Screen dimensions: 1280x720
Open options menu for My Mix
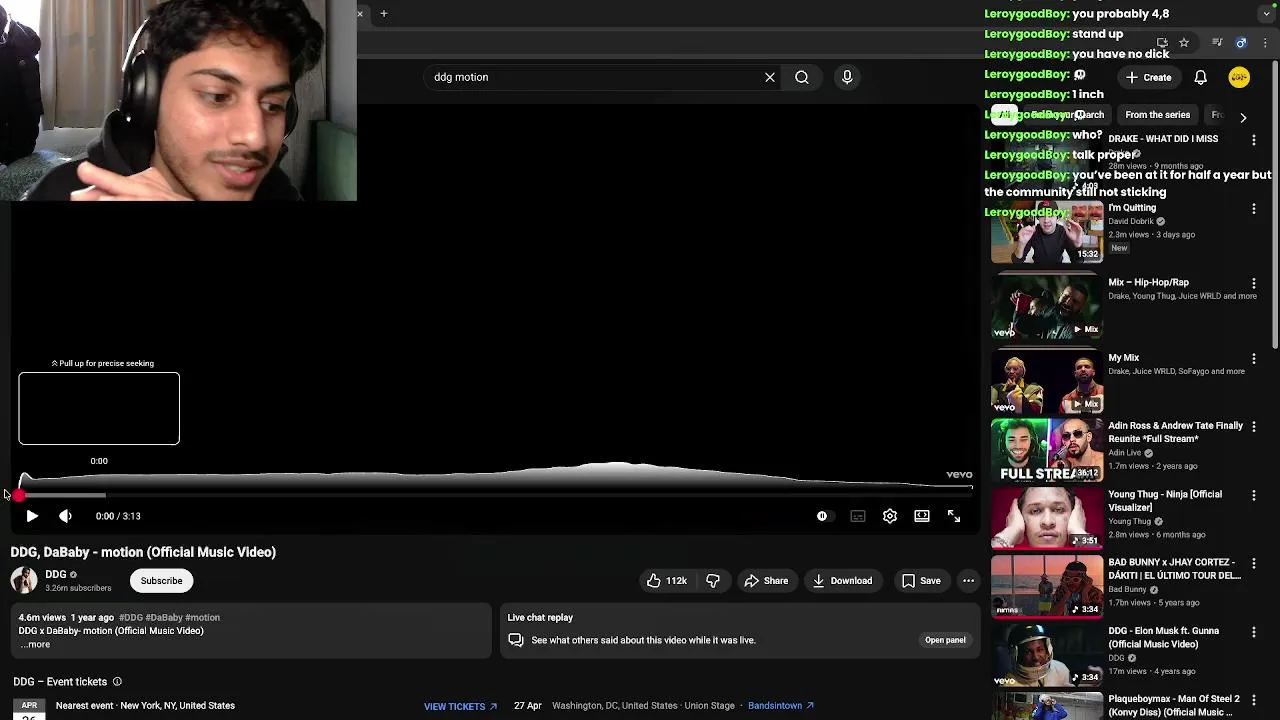click(x=1254, y=359)
